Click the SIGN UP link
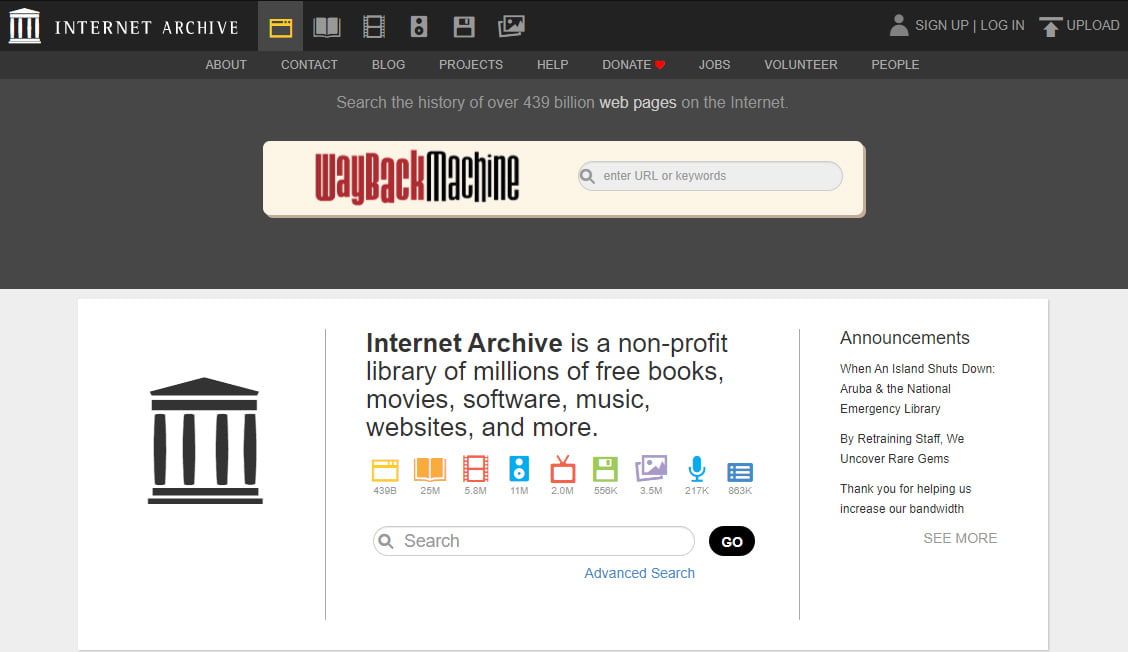 click(942, 25)
